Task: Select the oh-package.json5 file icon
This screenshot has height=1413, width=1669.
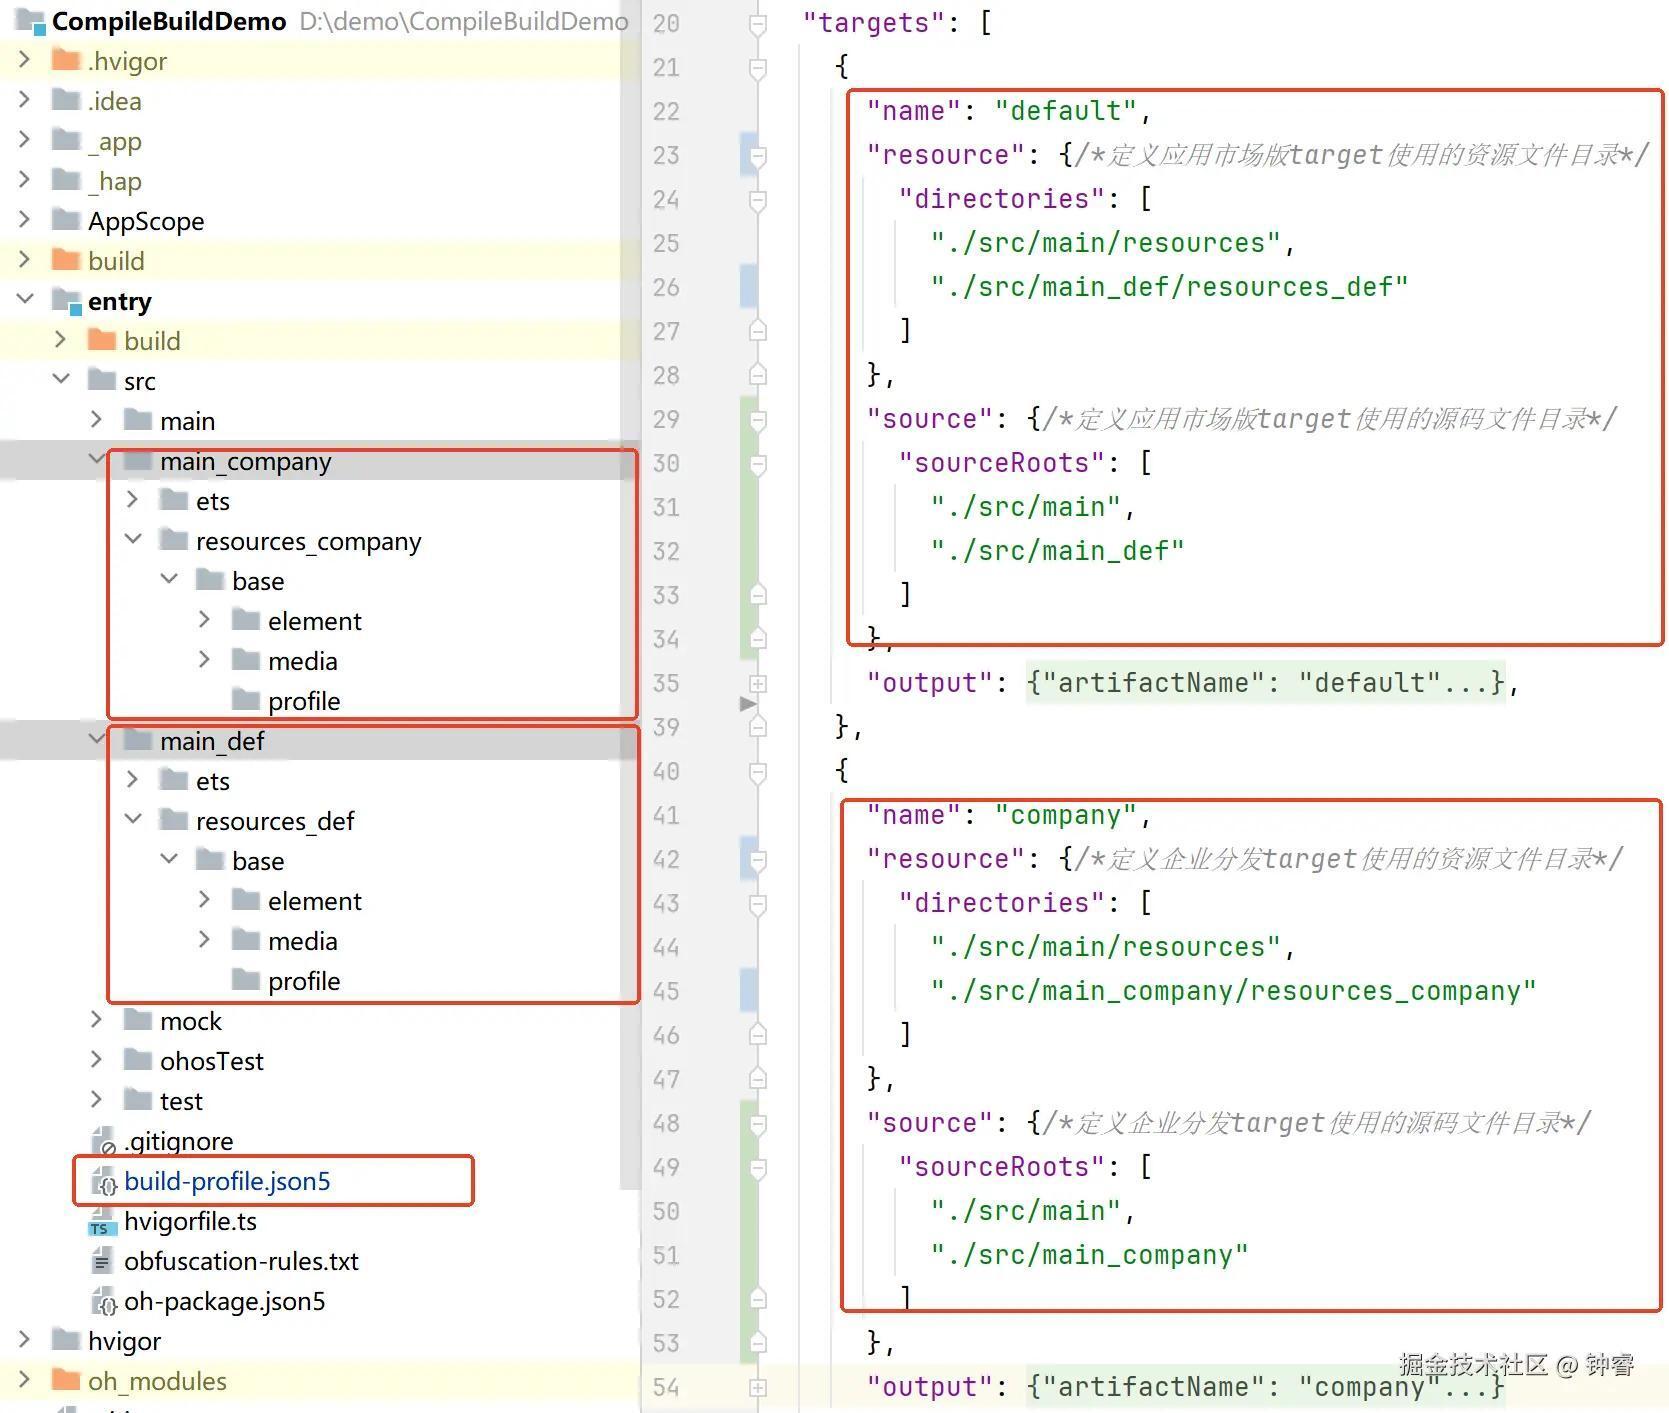Action: tap(103, 1301)
